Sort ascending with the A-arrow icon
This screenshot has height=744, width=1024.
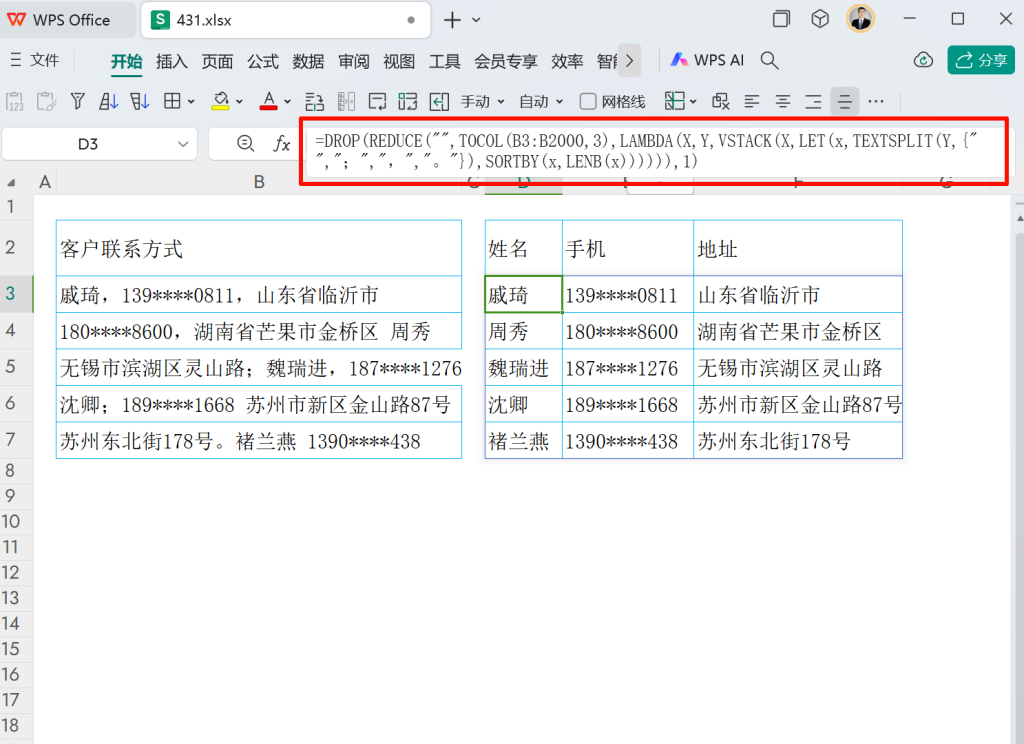(108, 101)
